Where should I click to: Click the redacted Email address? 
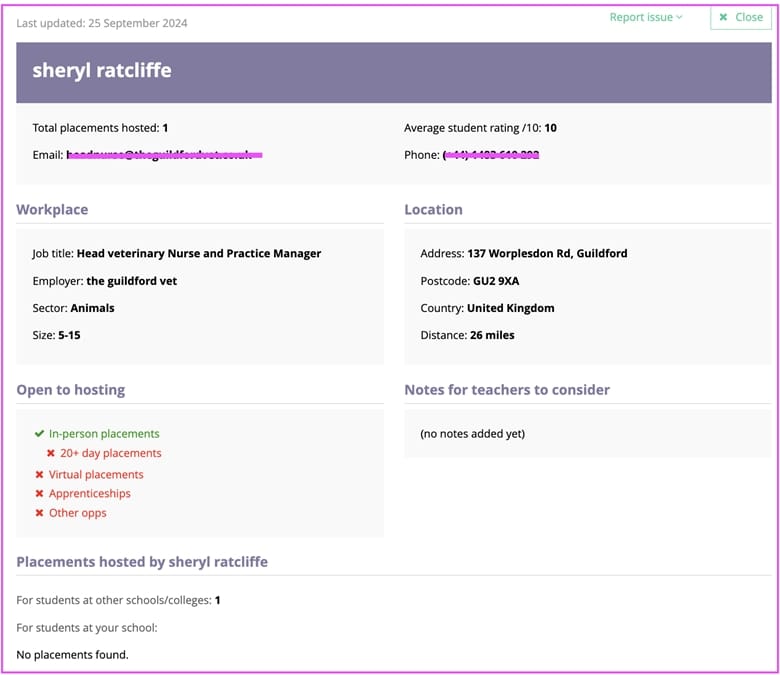click(164, 155)
